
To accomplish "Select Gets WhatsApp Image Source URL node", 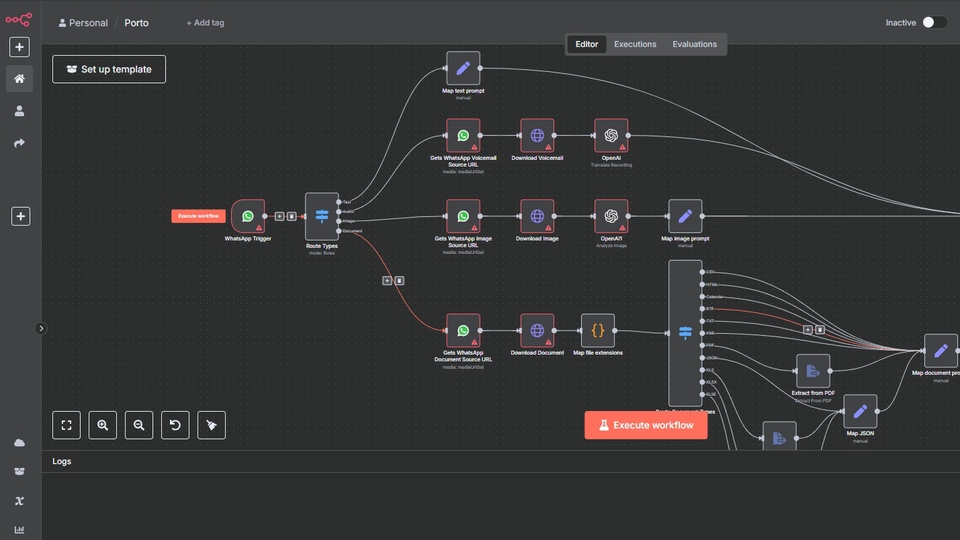I will pyautogui.click(x=463, y=216).
